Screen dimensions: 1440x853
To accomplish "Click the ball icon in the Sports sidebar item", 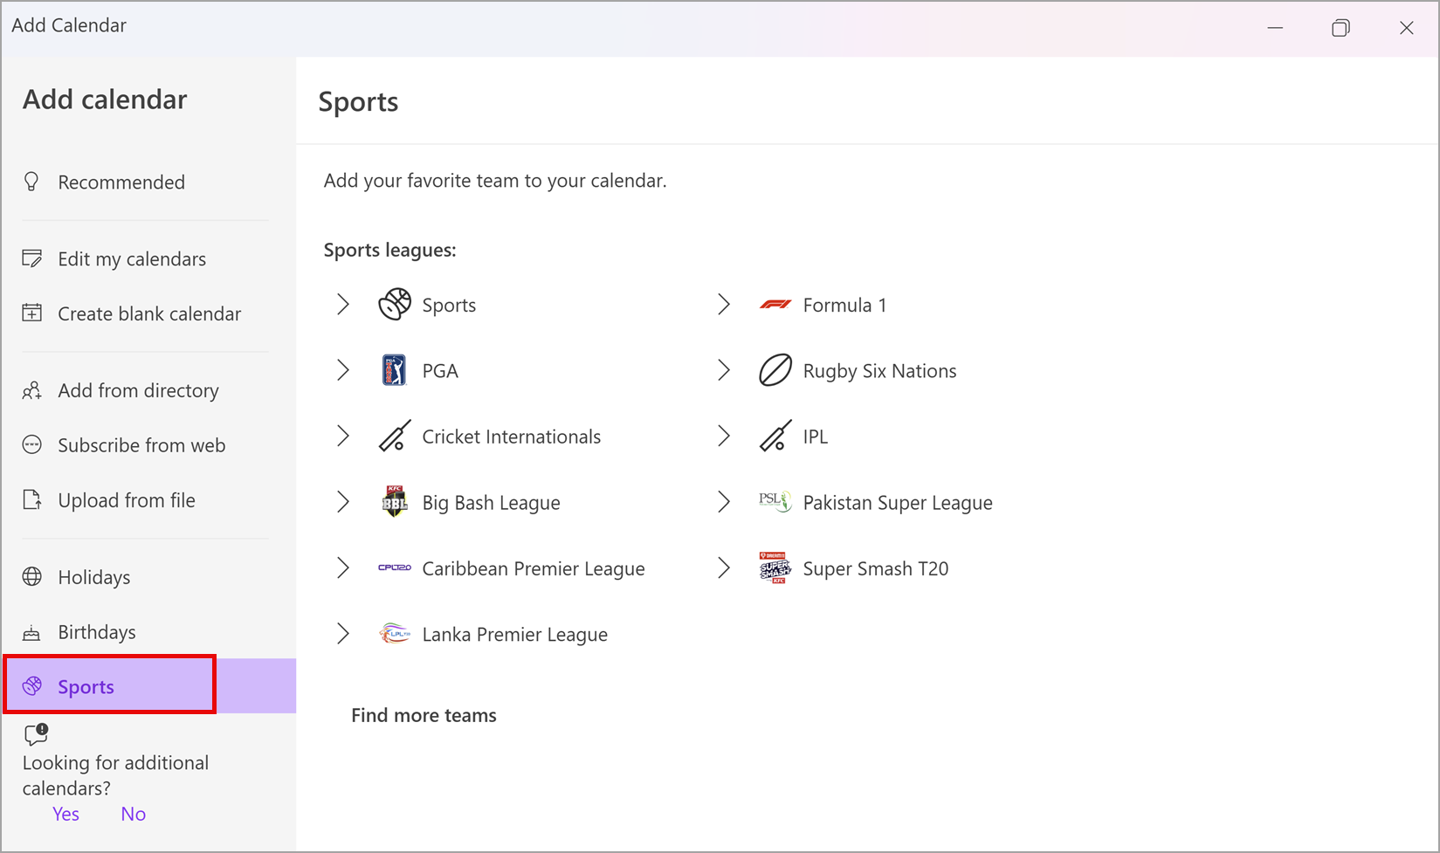I will 32,686.
